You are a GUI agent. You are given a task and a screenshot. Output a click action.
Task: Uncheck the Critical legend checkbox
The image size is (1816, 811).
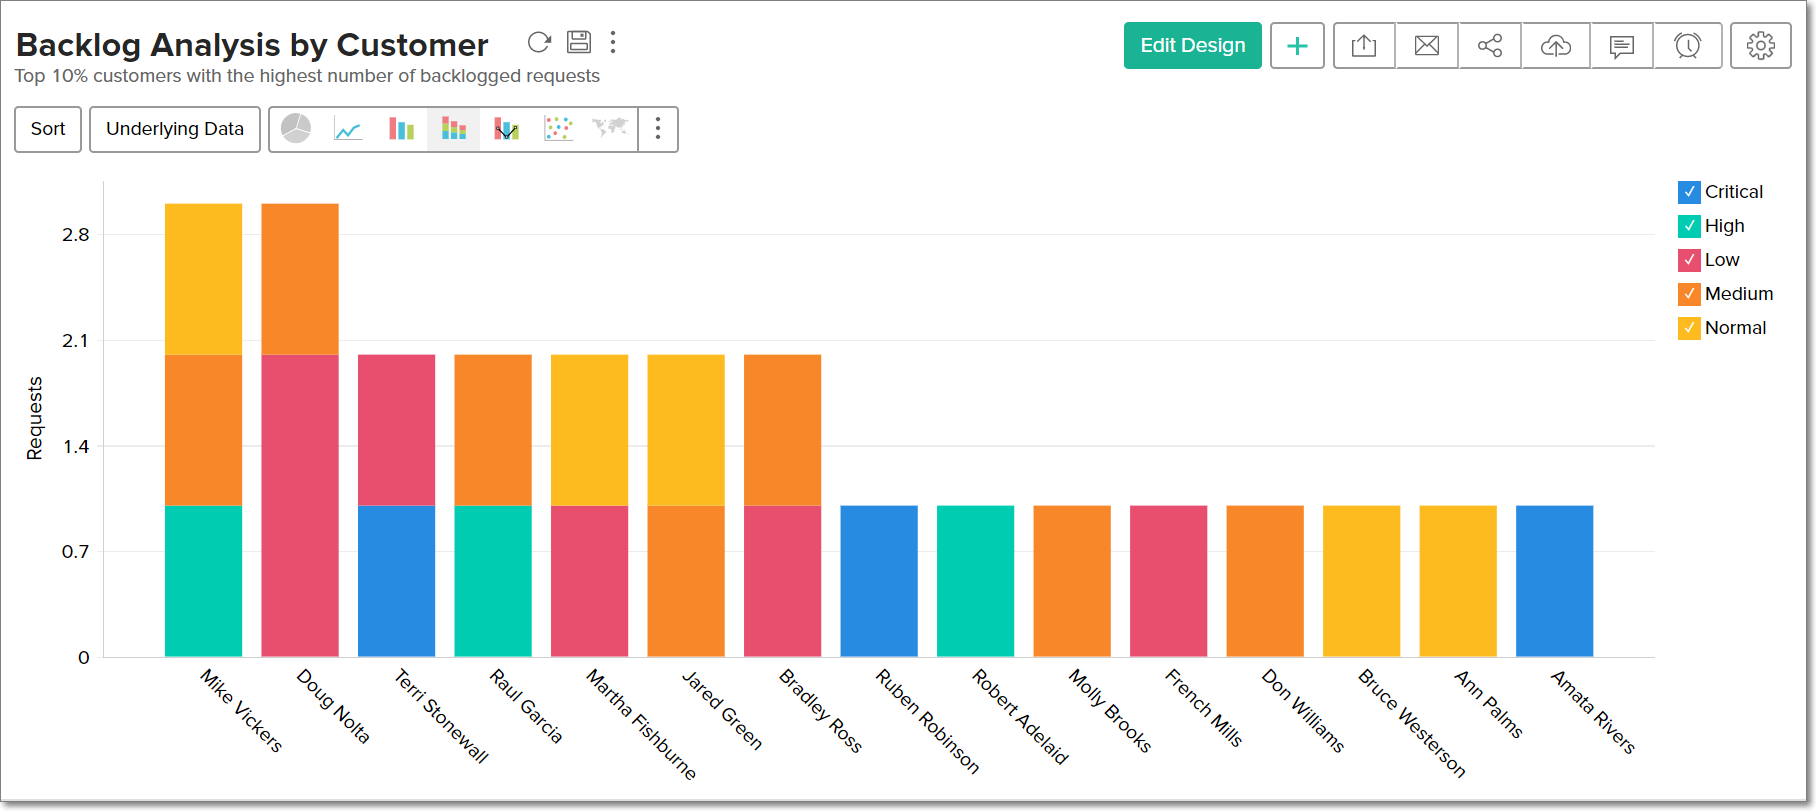(1689, 192)
